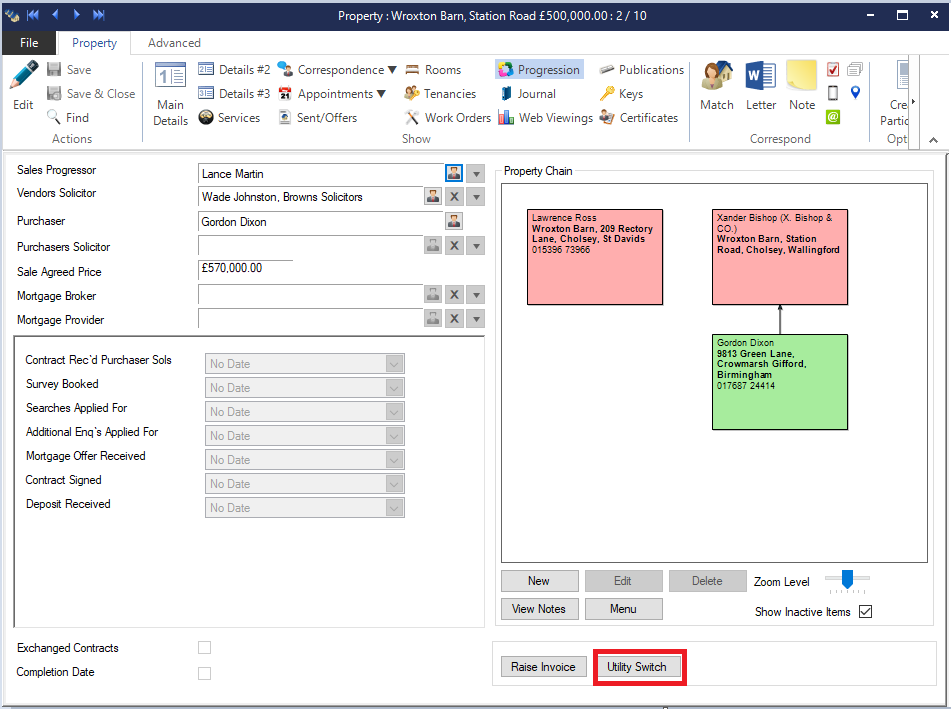Jump to the last record arrow
The image size is (951, 709).
point(98,15)
